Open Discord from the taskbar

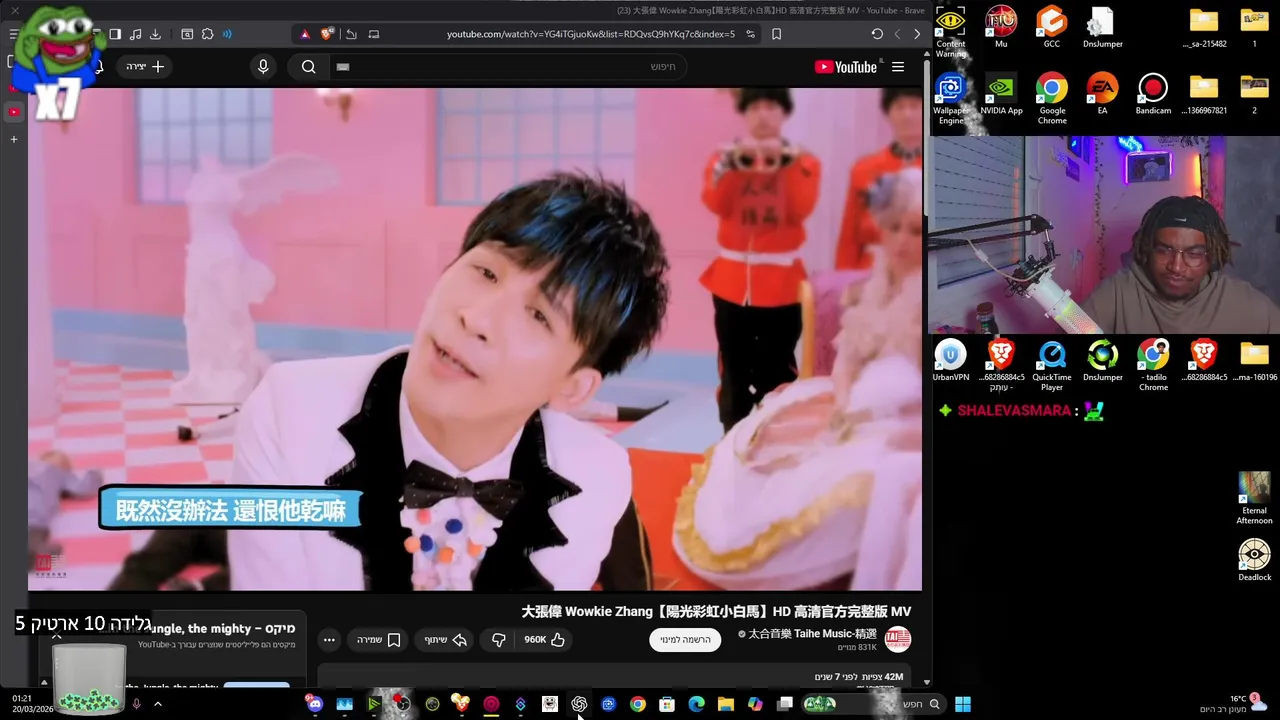[315, 704]
